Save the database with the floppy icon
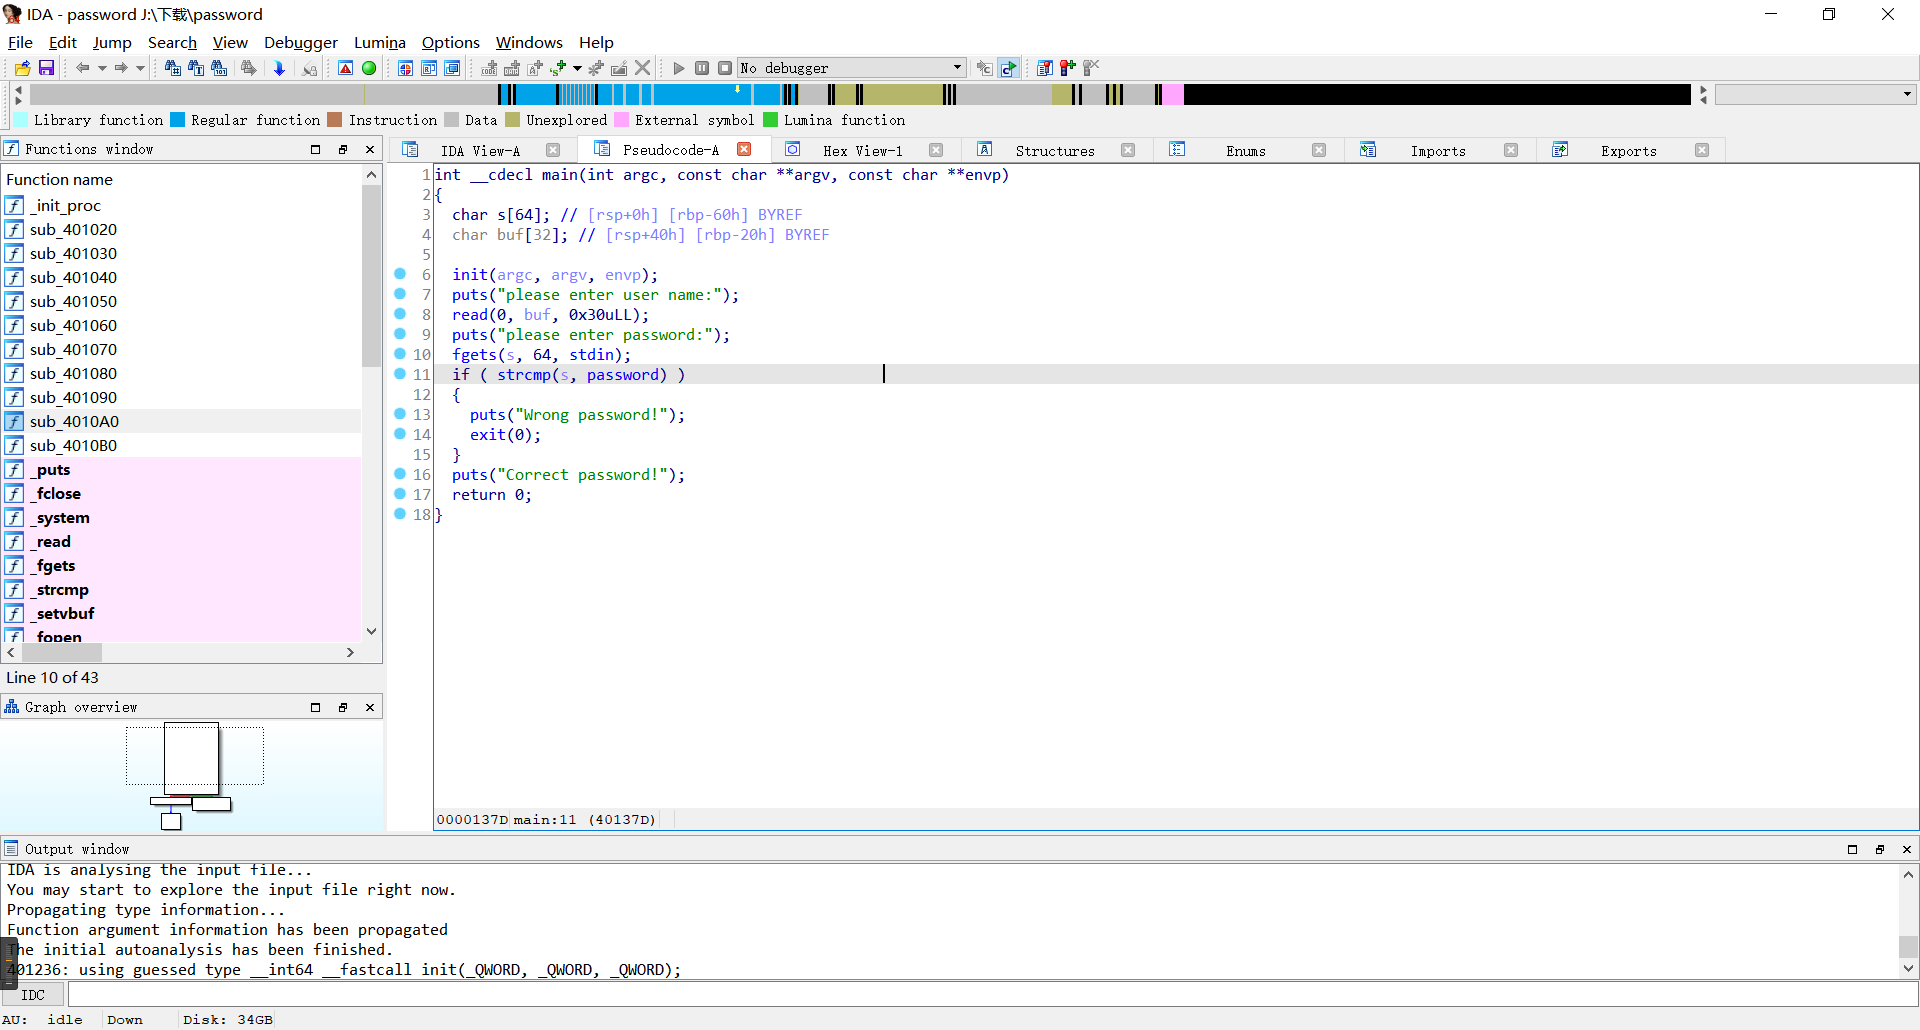 pyautogui.click(x=46, y=68)
